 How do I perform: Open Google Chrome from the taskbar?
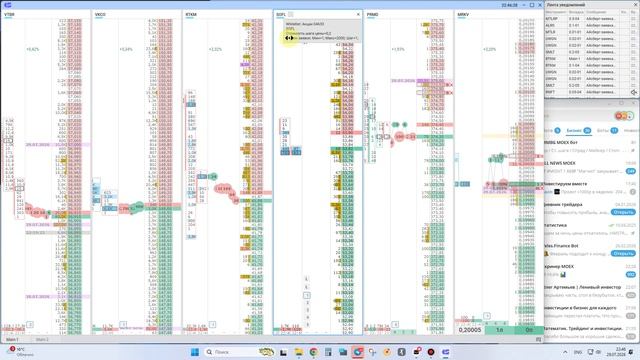[x=313, y=352]
